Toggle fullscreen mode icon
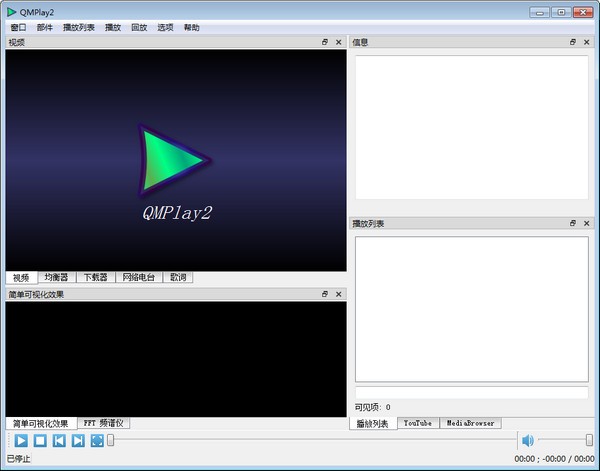Image resolution: width=600 pixels, height=471 pixels. click(x=97, y=441)
